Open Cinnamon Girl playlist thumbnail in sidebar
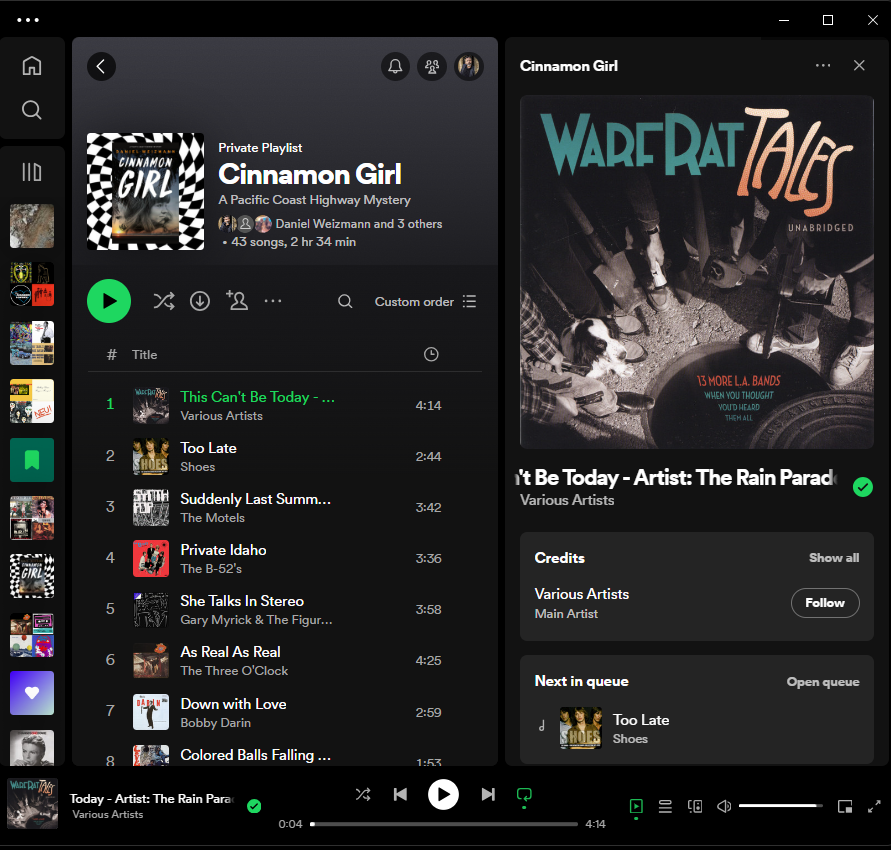Image resolution: width=891 pixels, height=850 pixels. (x=32, y=576)
